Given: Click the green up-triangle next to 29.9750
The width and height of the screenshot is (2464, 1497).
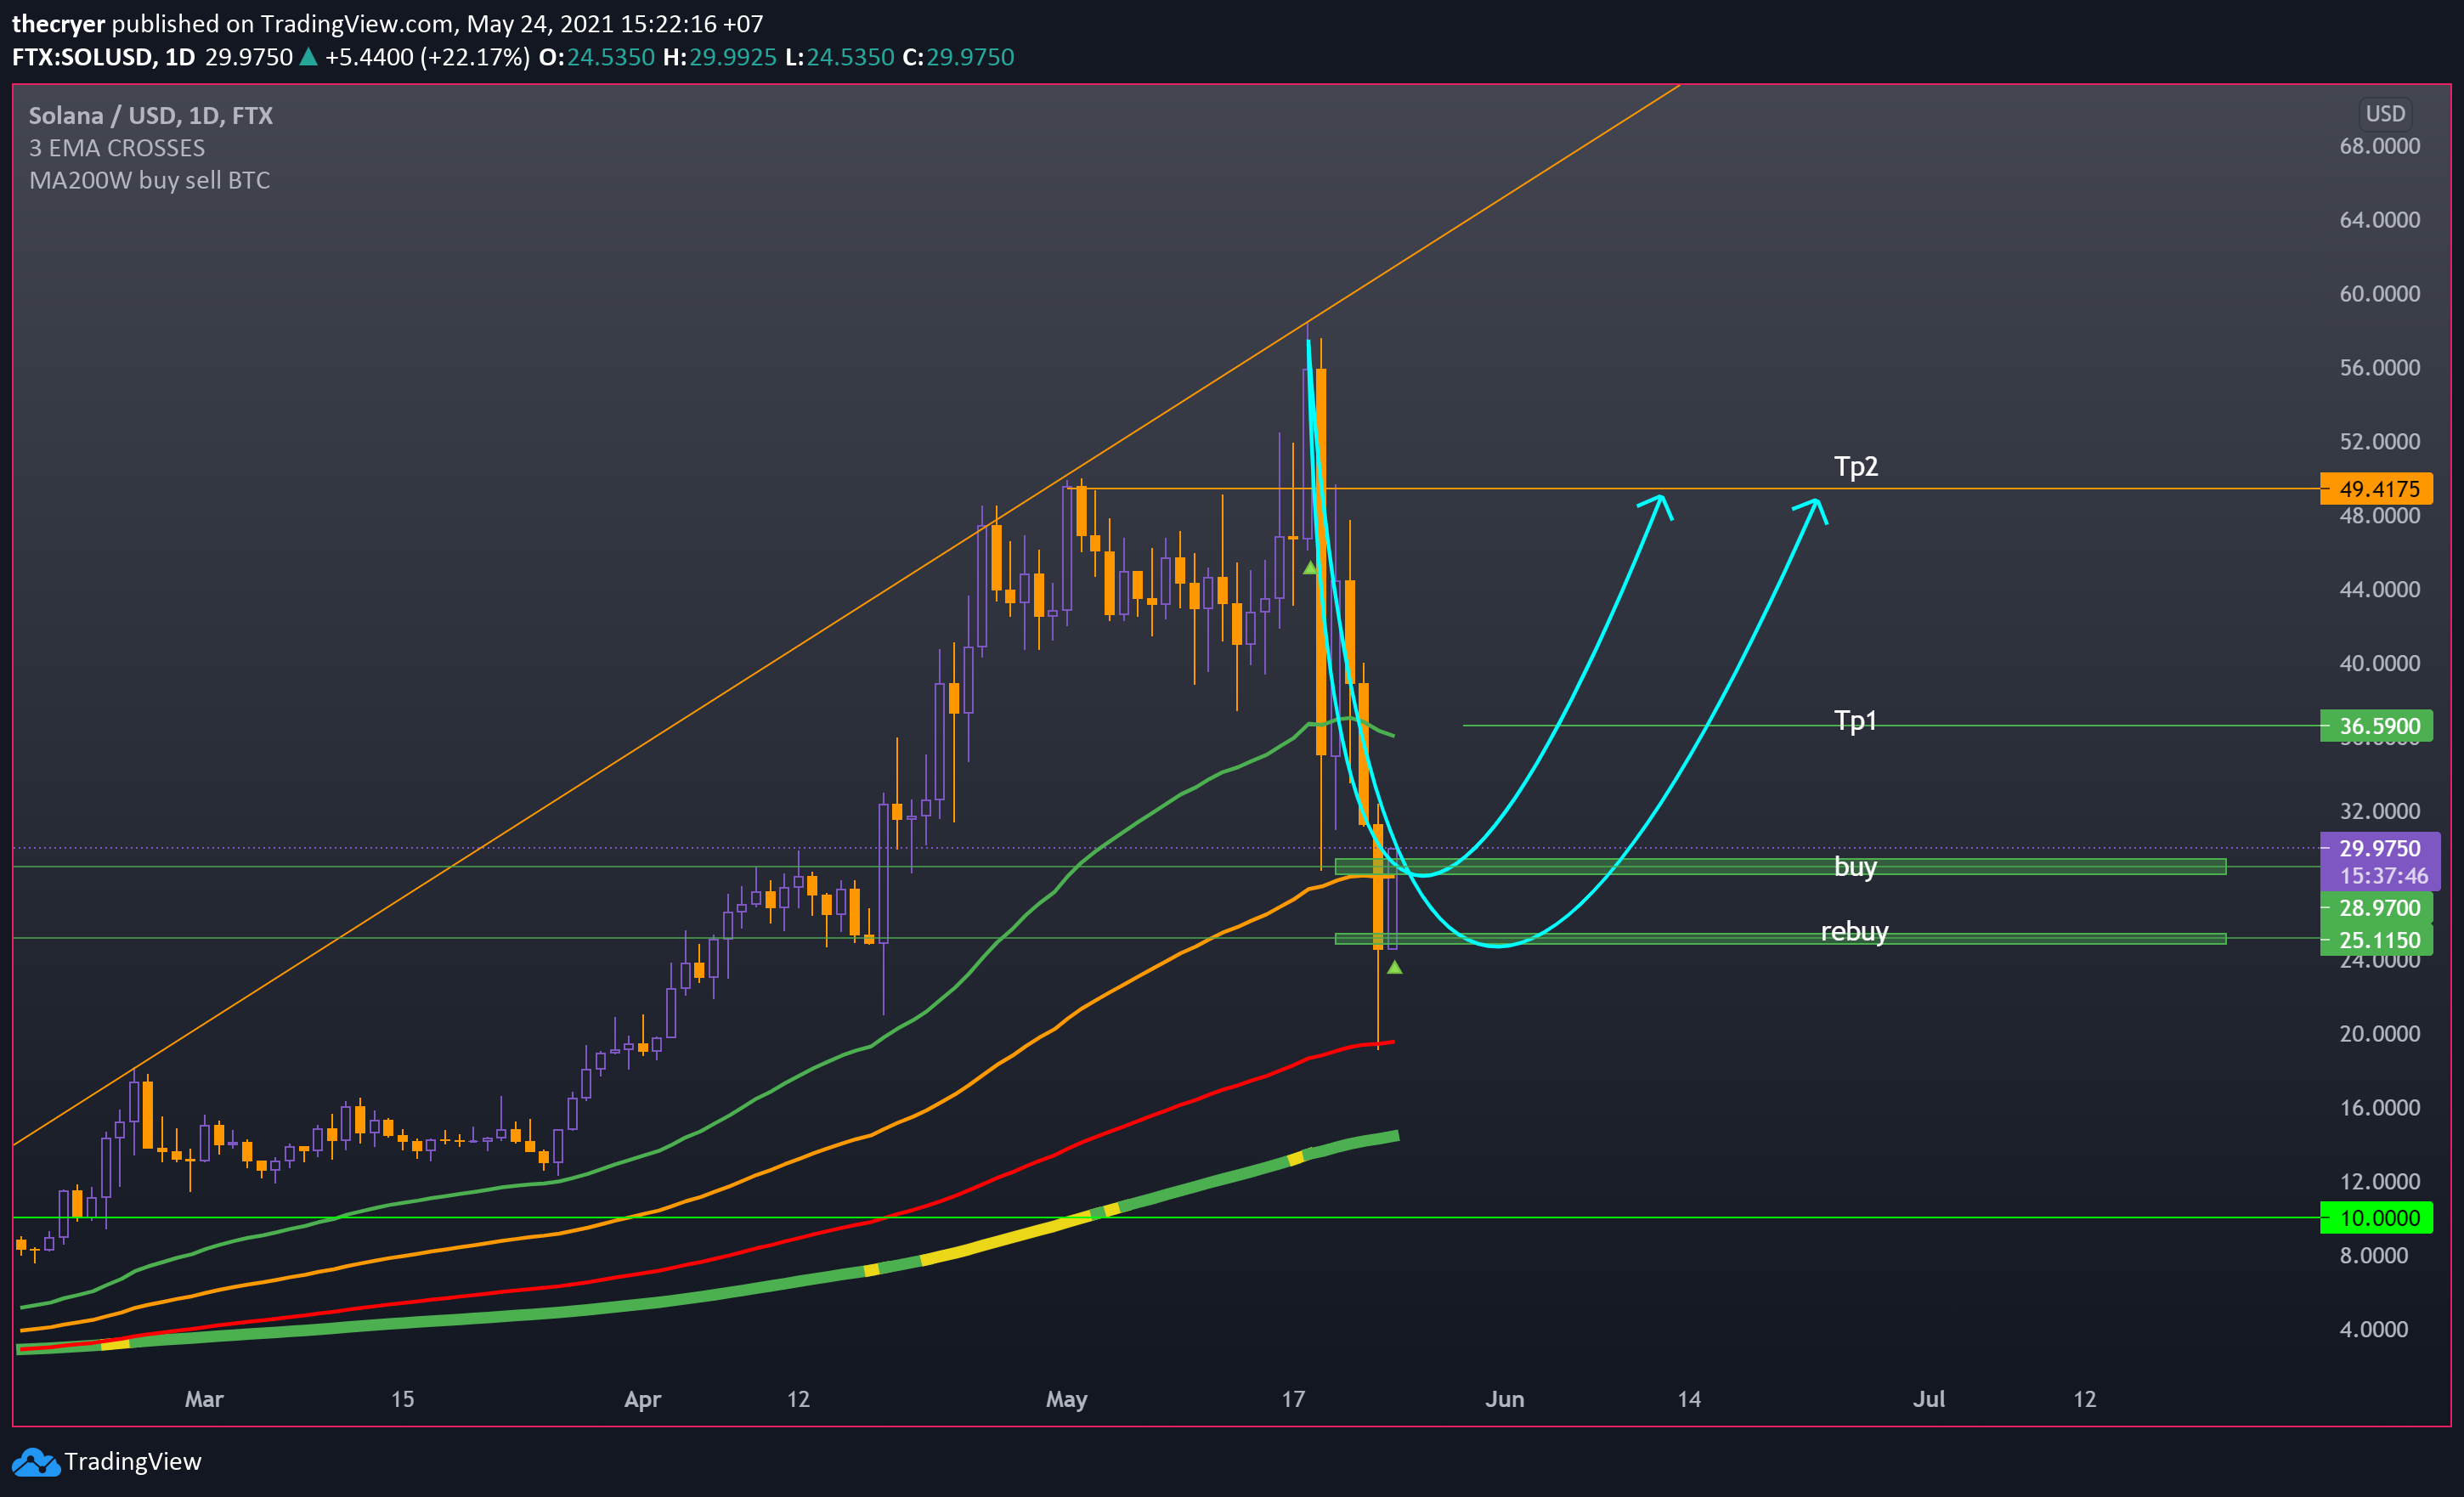Looking at the screenshot, I should pyautogui.click(x=309, y=57).
